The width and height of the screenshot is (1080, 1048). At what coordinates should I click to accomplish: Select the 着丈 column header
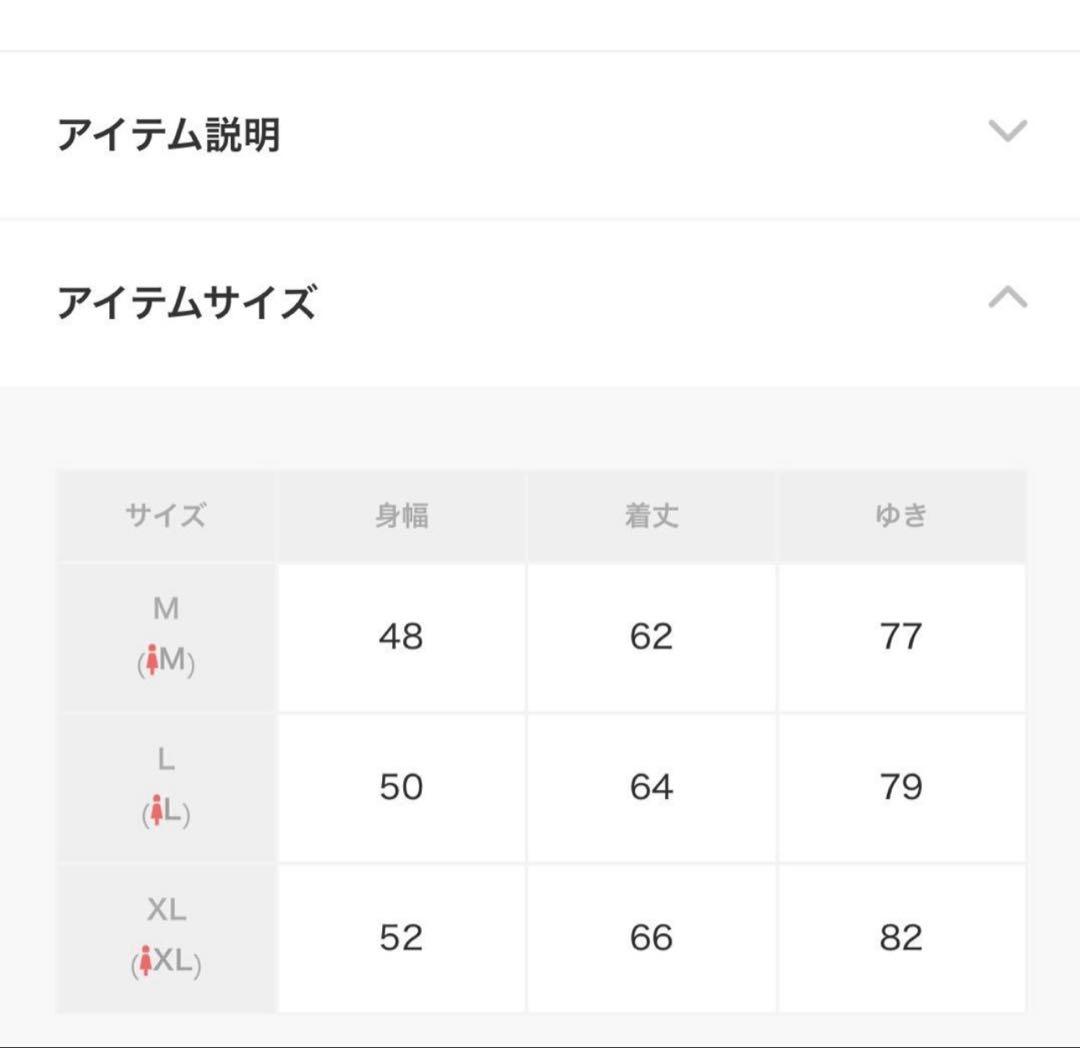click(652, 516)
